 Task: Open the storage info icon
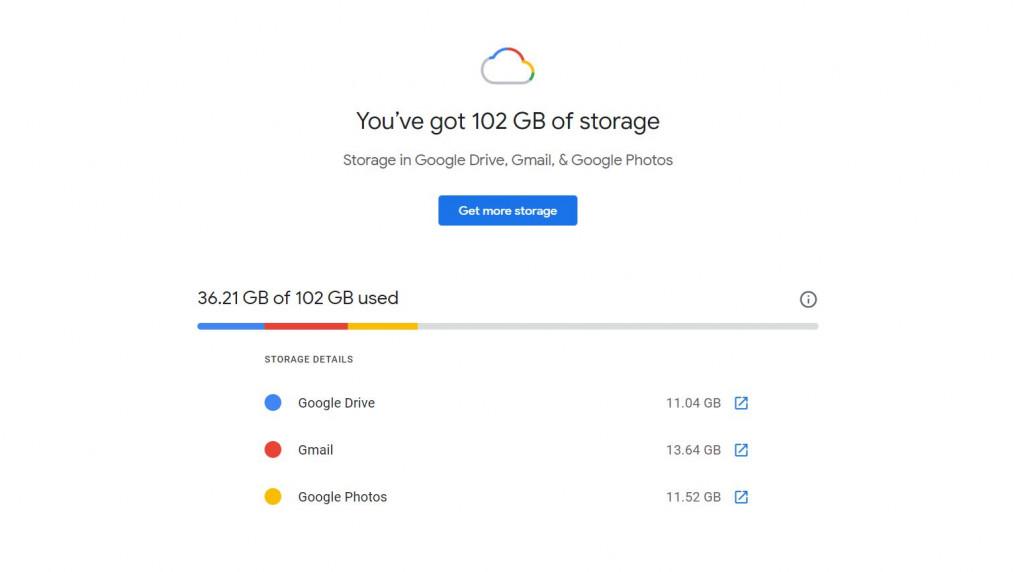[808, 299]
